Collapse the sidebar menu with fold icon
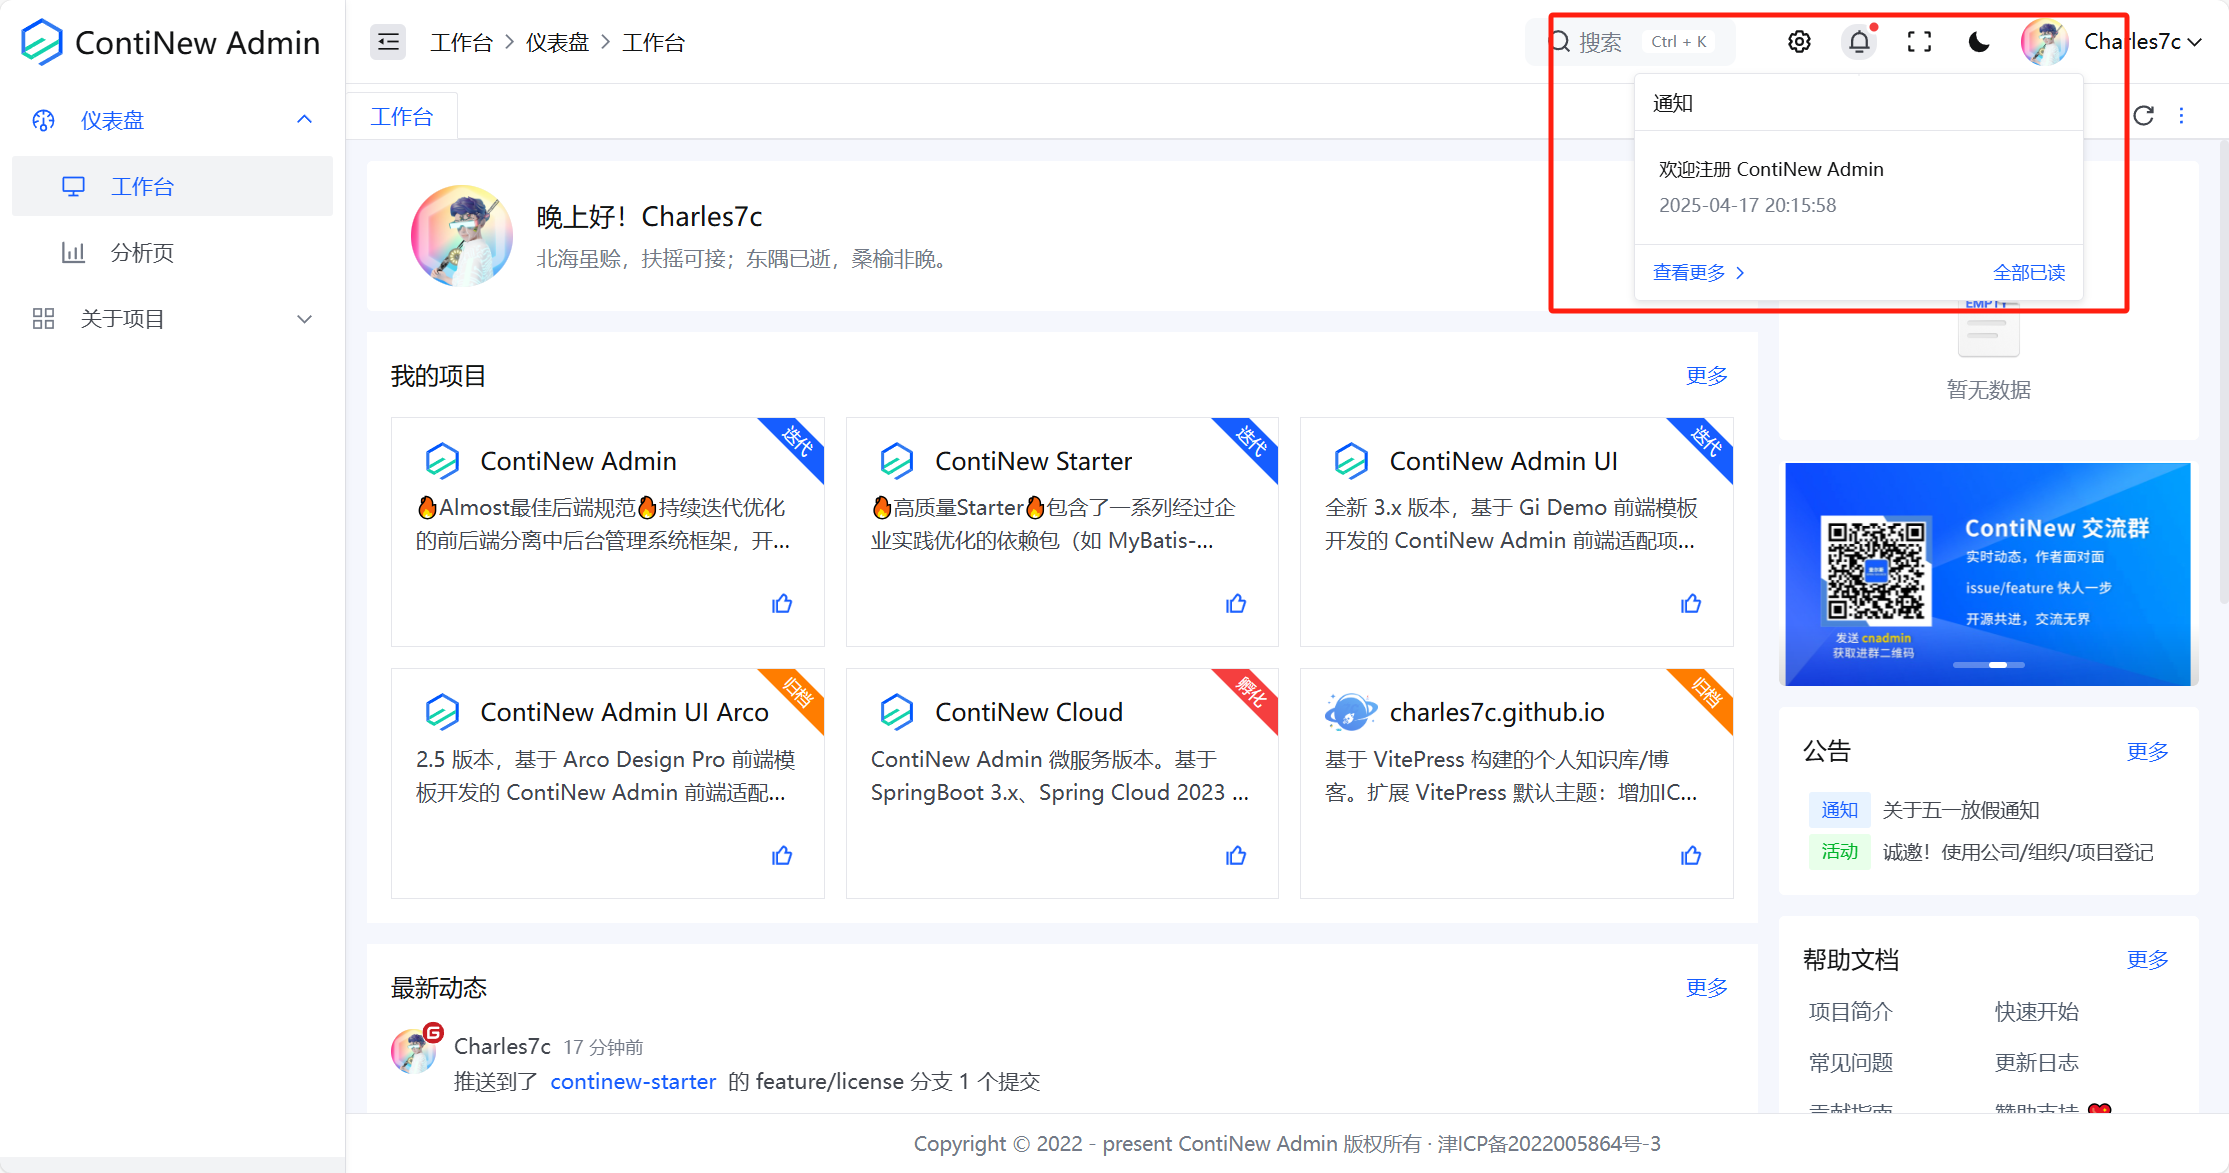Screen dimensions: 2229x1173 point(388,42)
